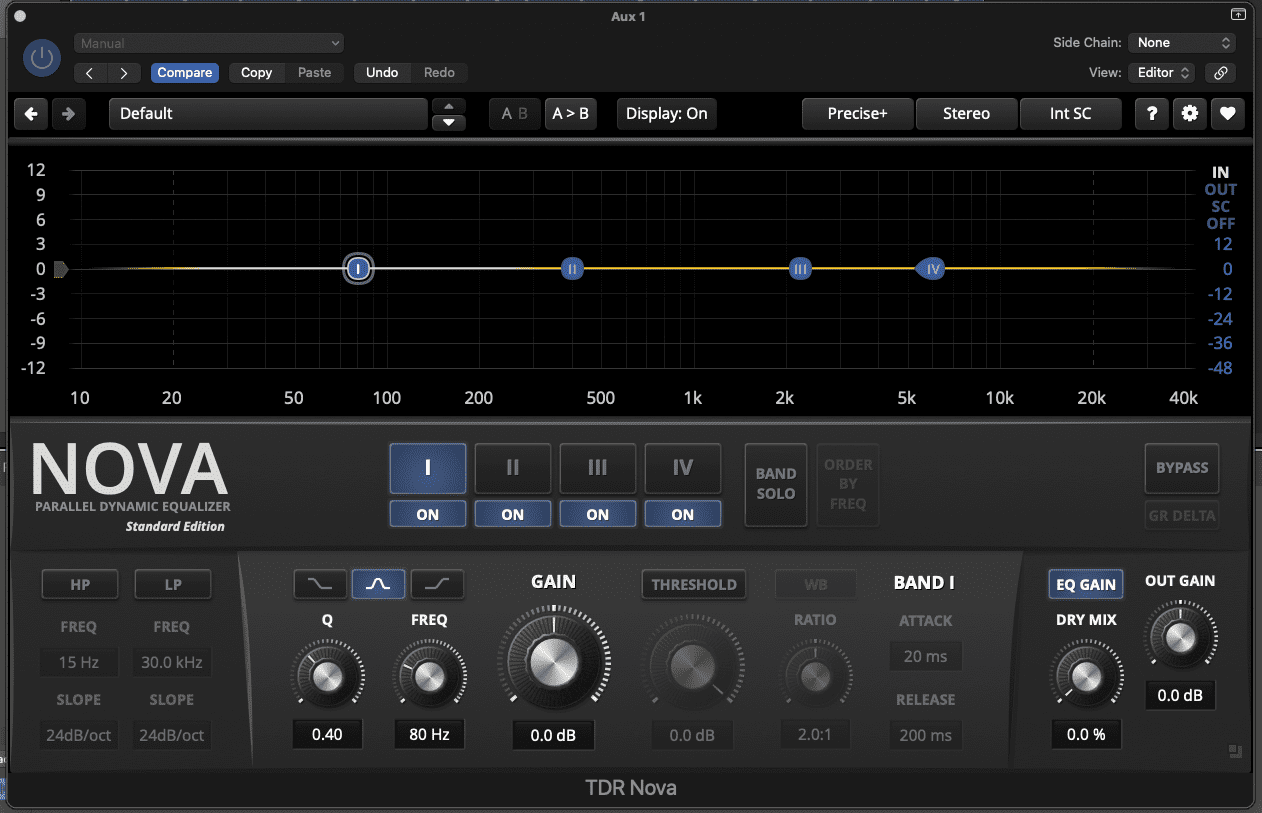This screenshot has width=1262, height=813.
Task: Select band III node on the graph
Action: pos(800,268)
